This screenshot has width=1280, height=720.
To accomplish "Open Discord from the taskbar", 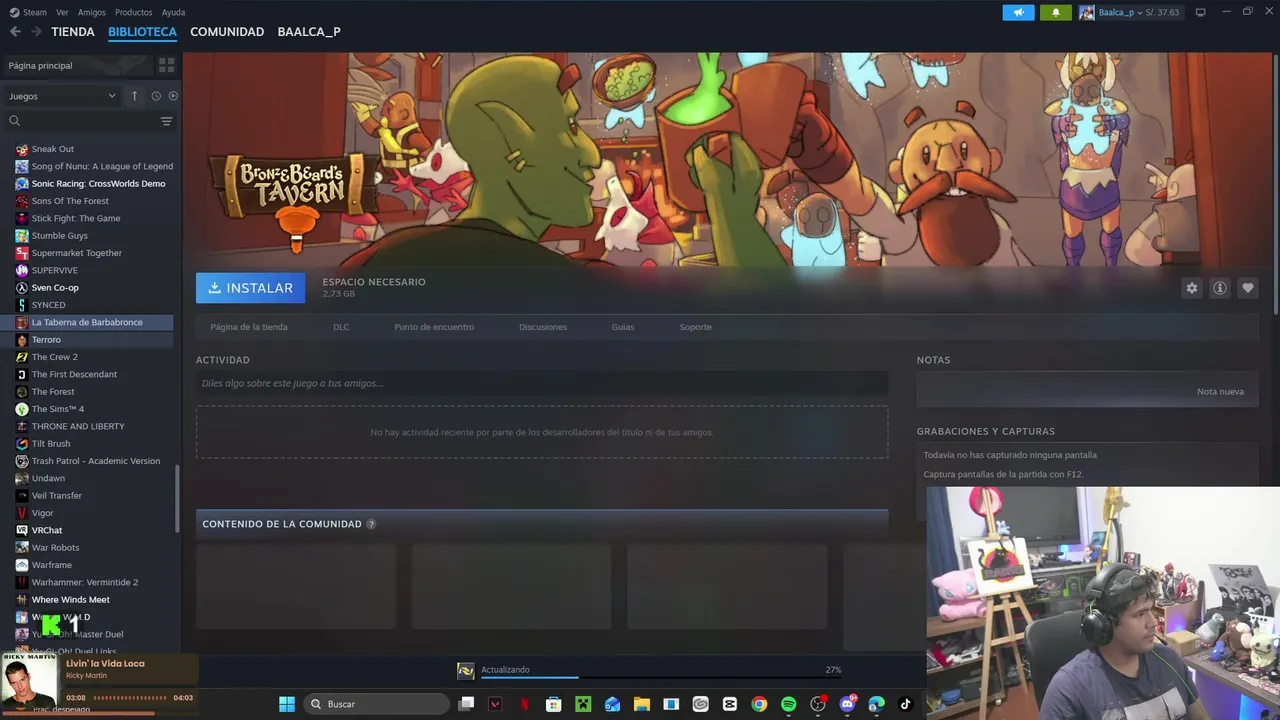I will point(847,704).
